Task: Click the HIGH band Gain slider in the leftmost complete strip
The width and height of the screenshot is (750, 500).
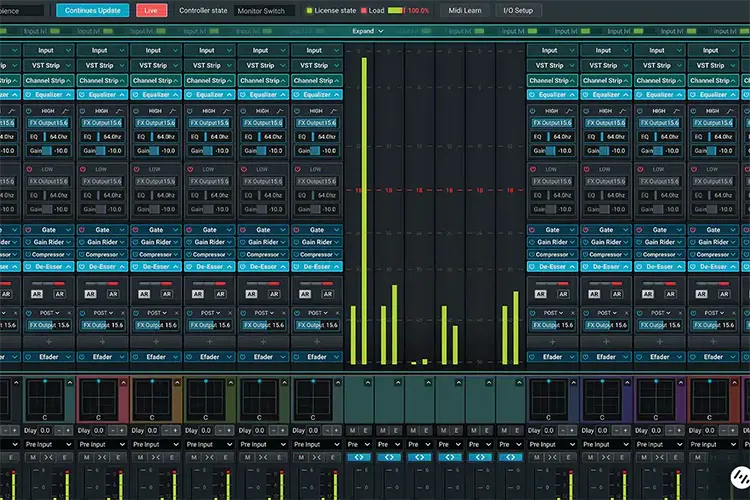Action: (x=48, y=151)
